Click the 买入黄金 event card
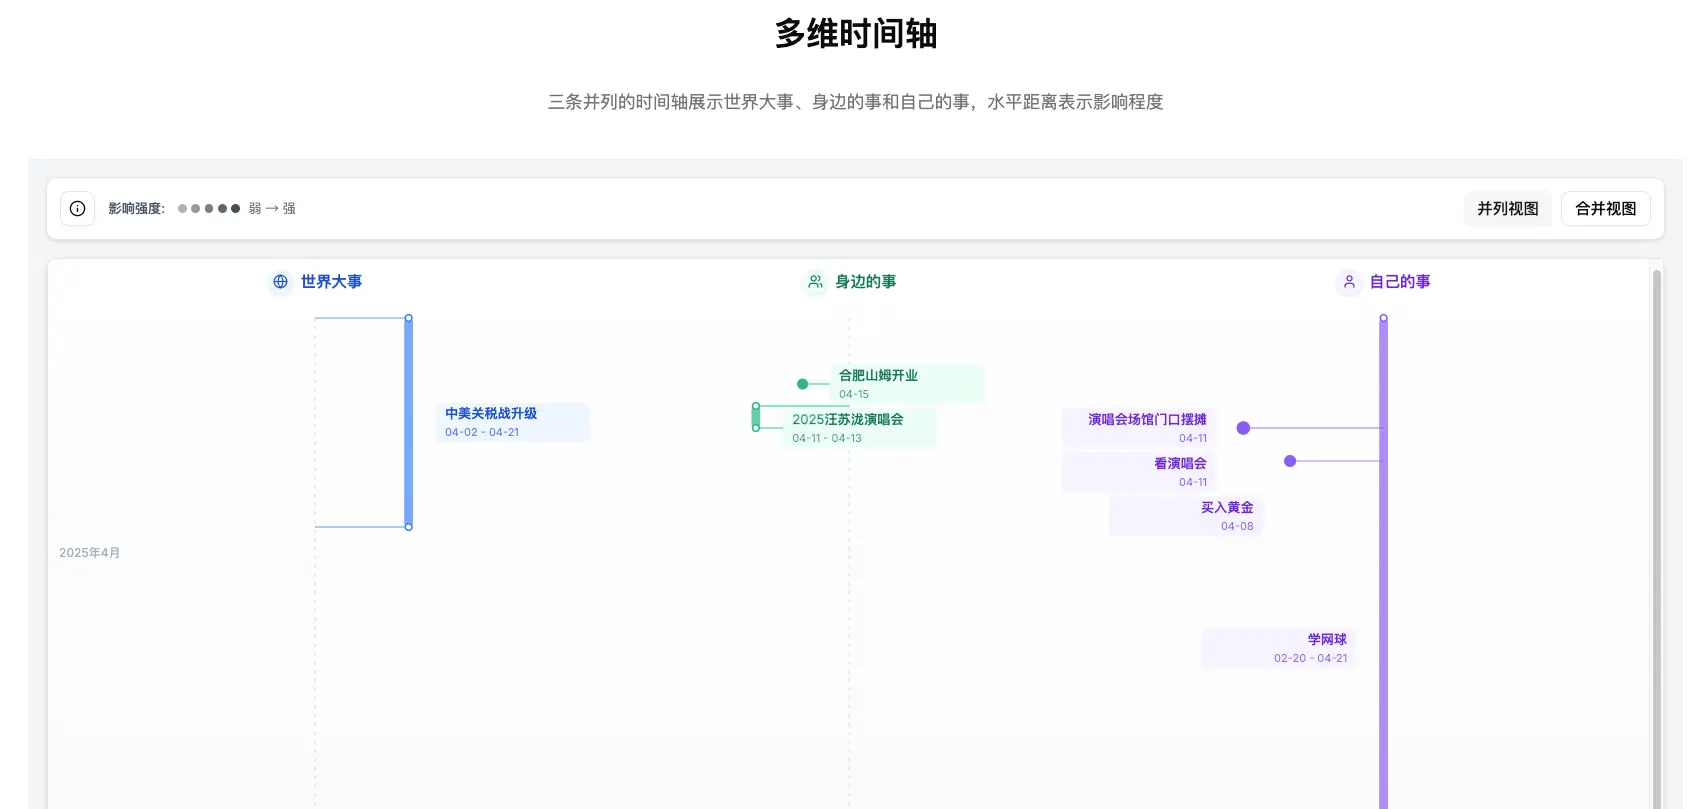The image size is (1687, 809). [1185, 516]
